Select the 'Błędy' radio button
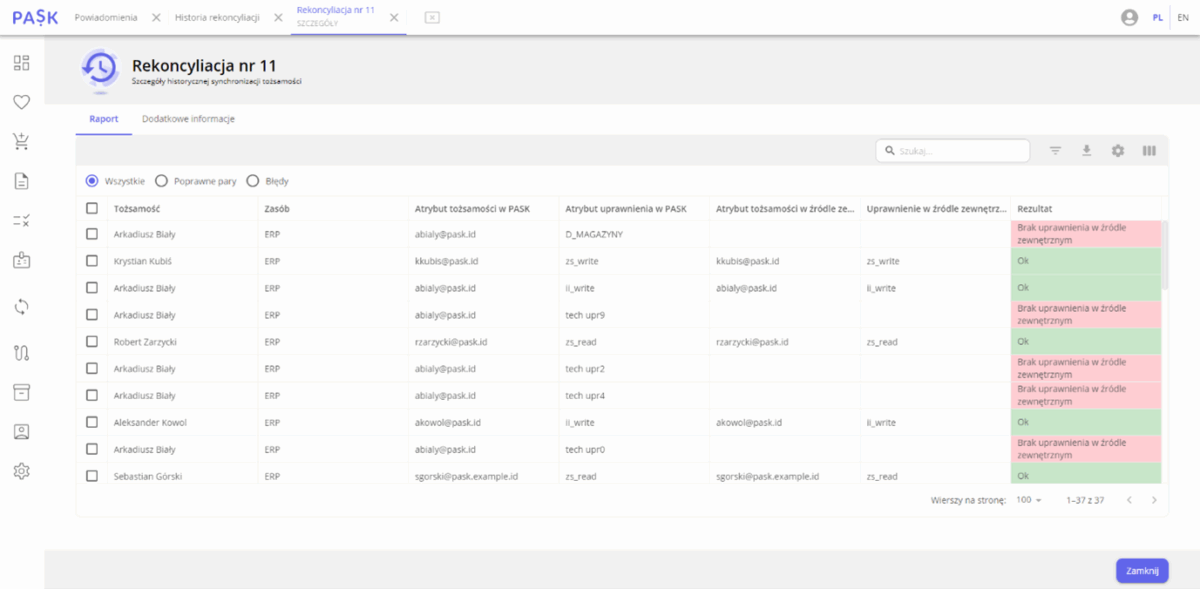The width and height of the screenshot is (1200, 589). pyautogui.click(x=253, y=181)
